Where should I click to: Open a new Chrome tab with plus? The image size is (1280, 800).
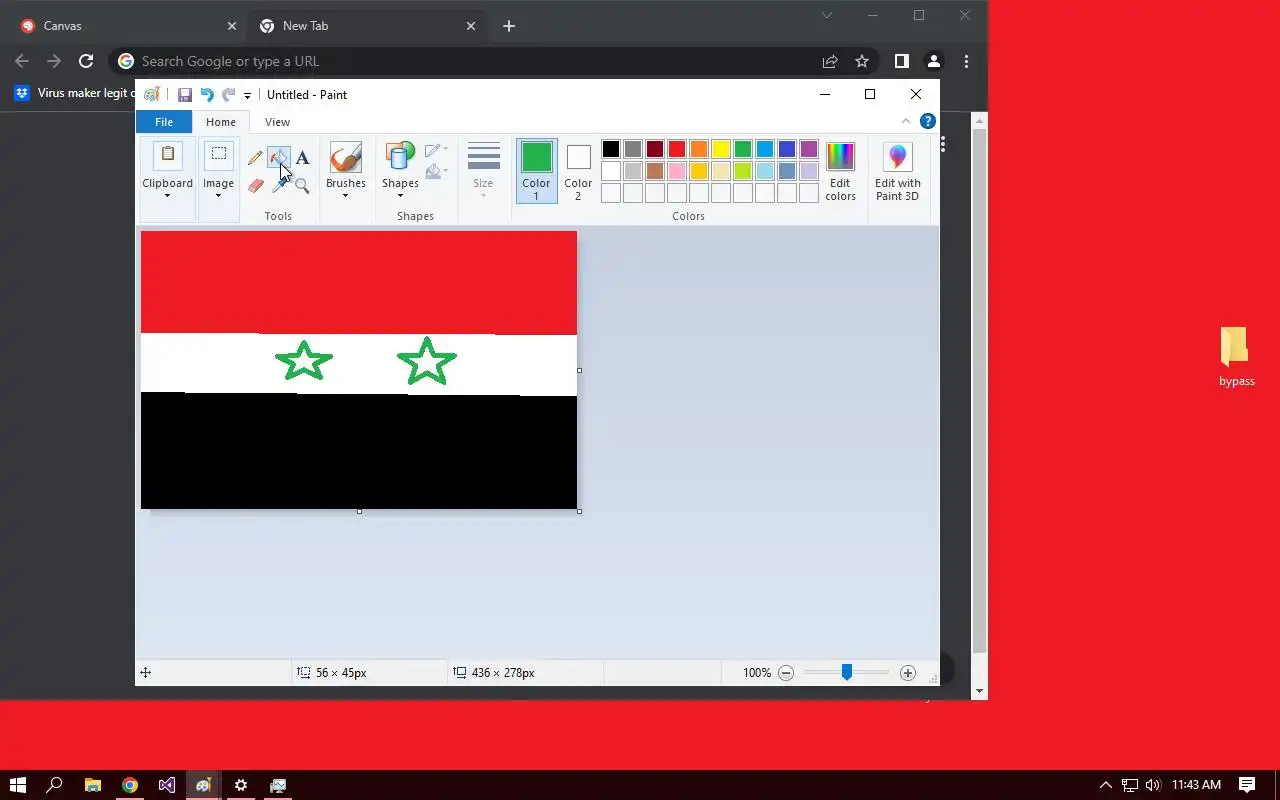coord(509,26)
